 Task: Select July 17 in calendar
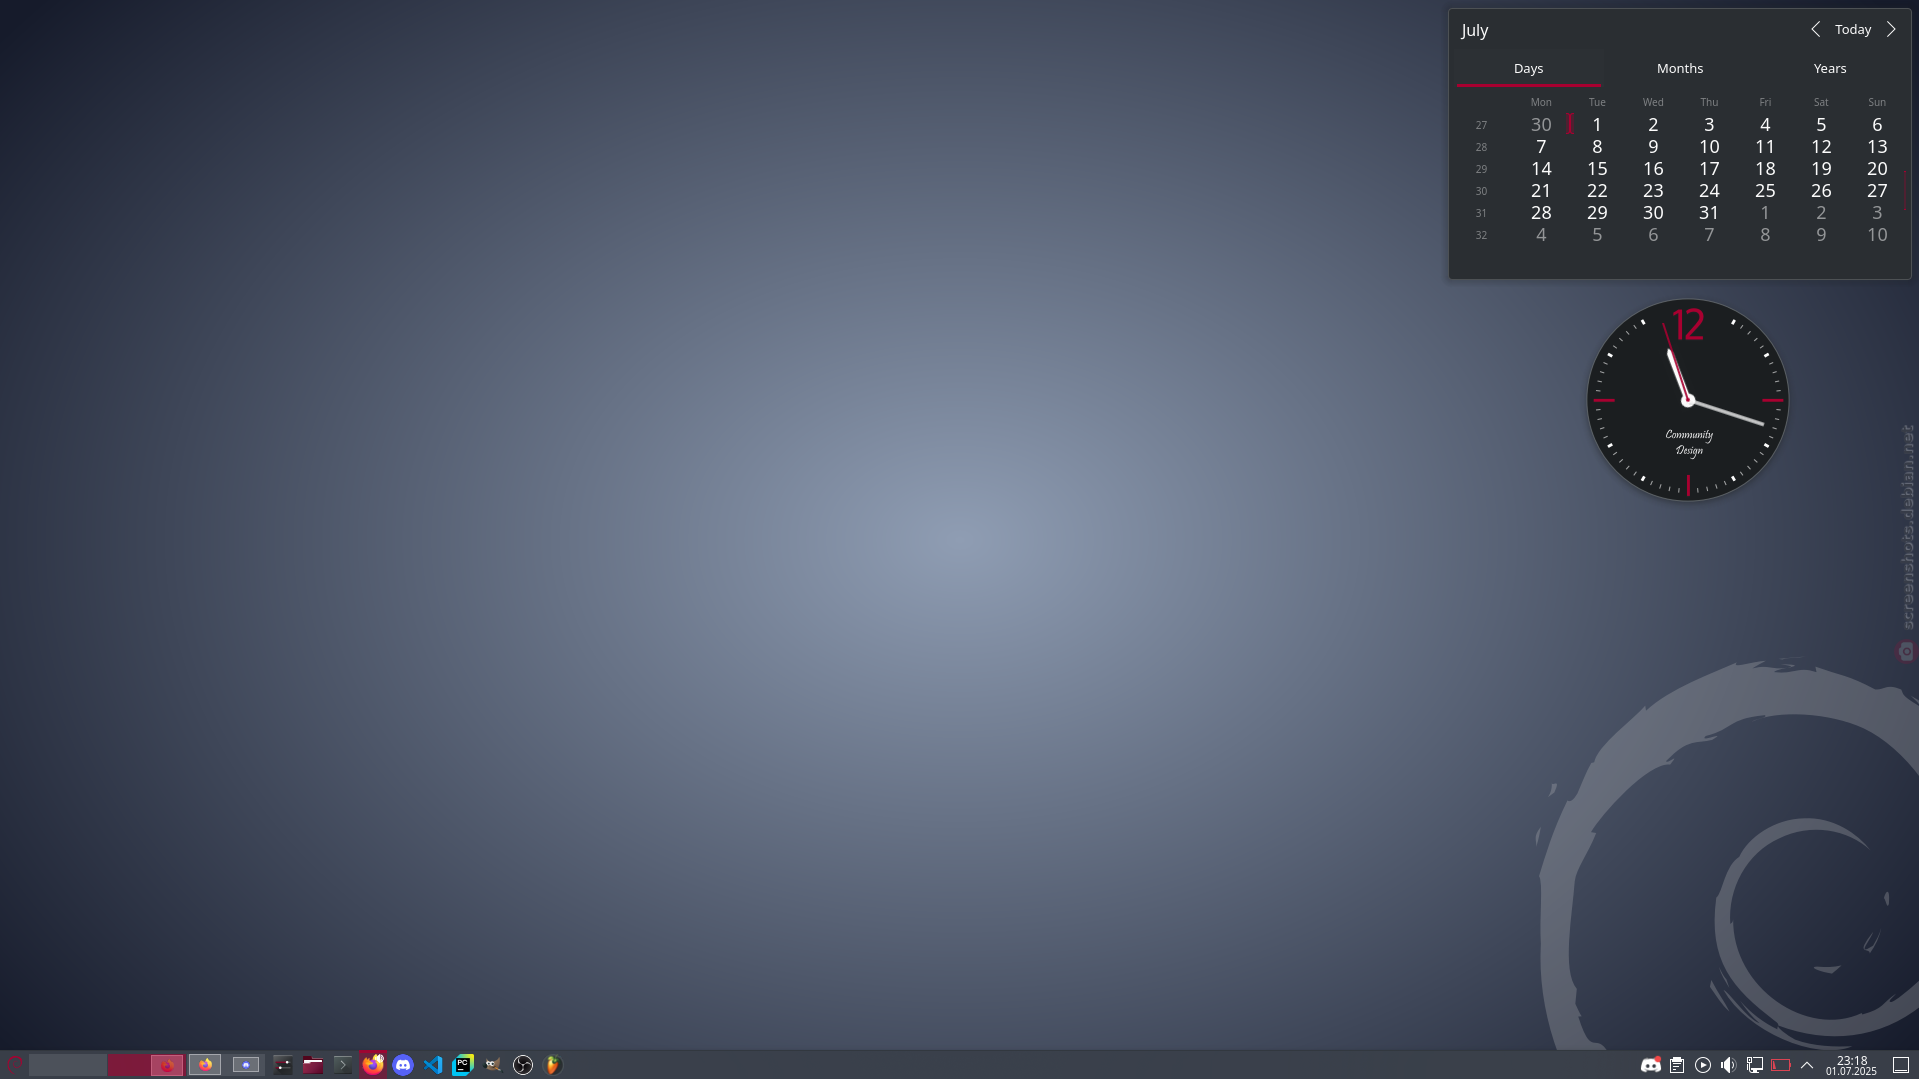coord(1709,169)
